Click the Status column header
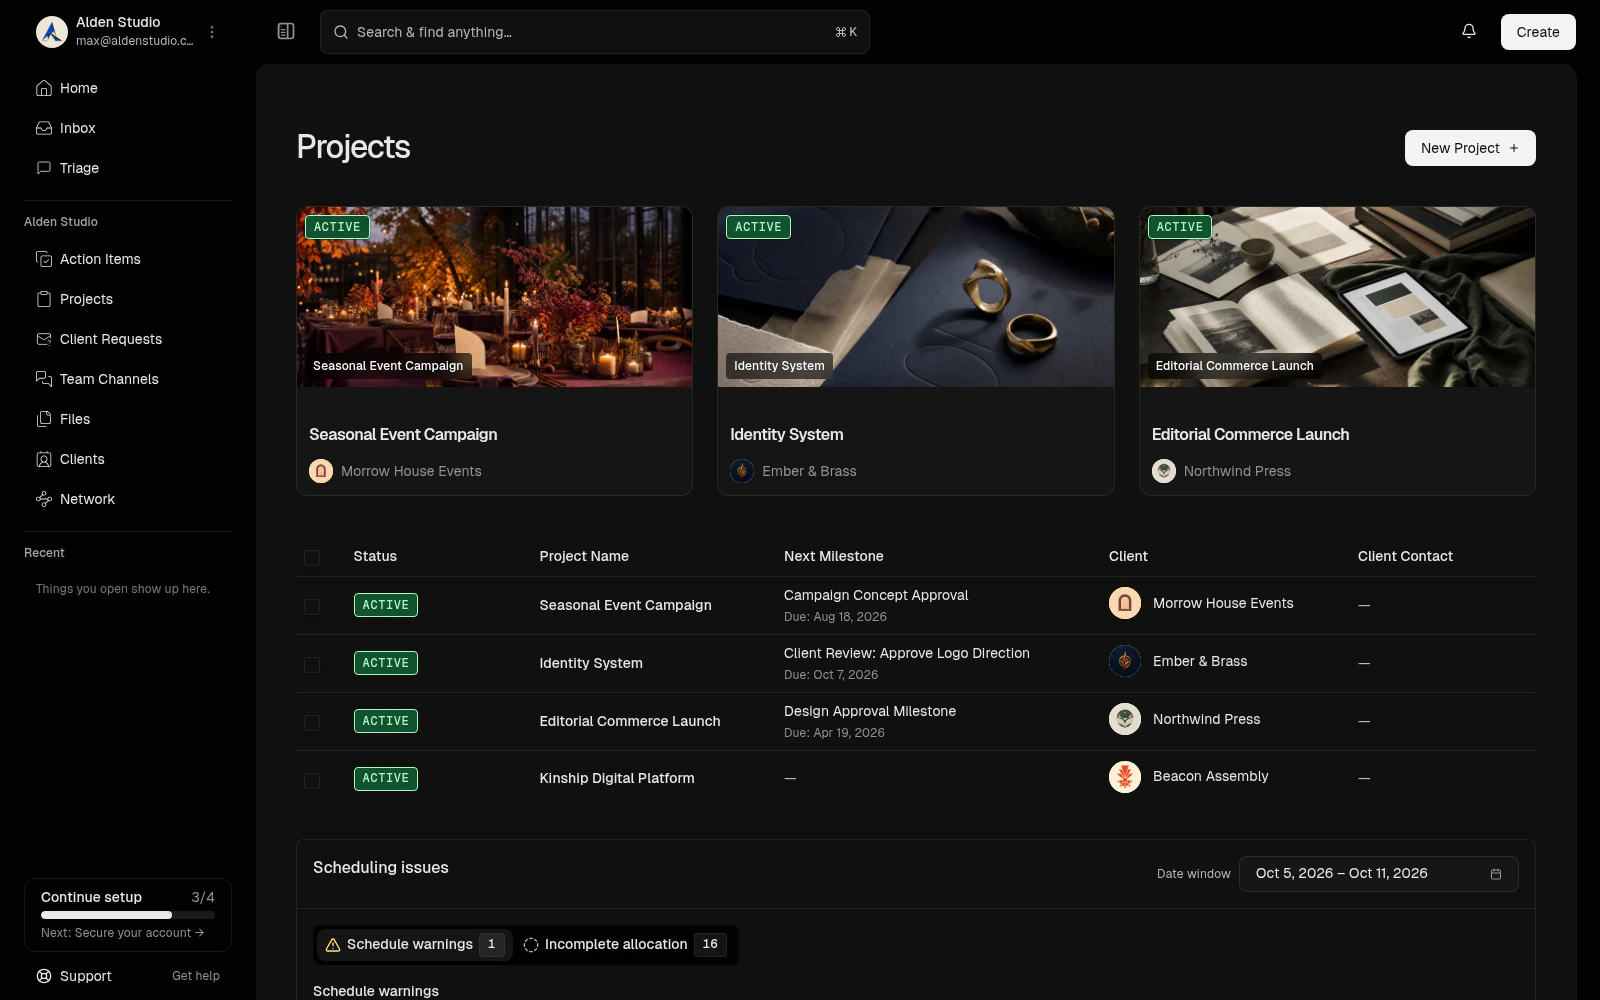Image resolution: width=1600 pixels, height=1000 pixels. 375,556
